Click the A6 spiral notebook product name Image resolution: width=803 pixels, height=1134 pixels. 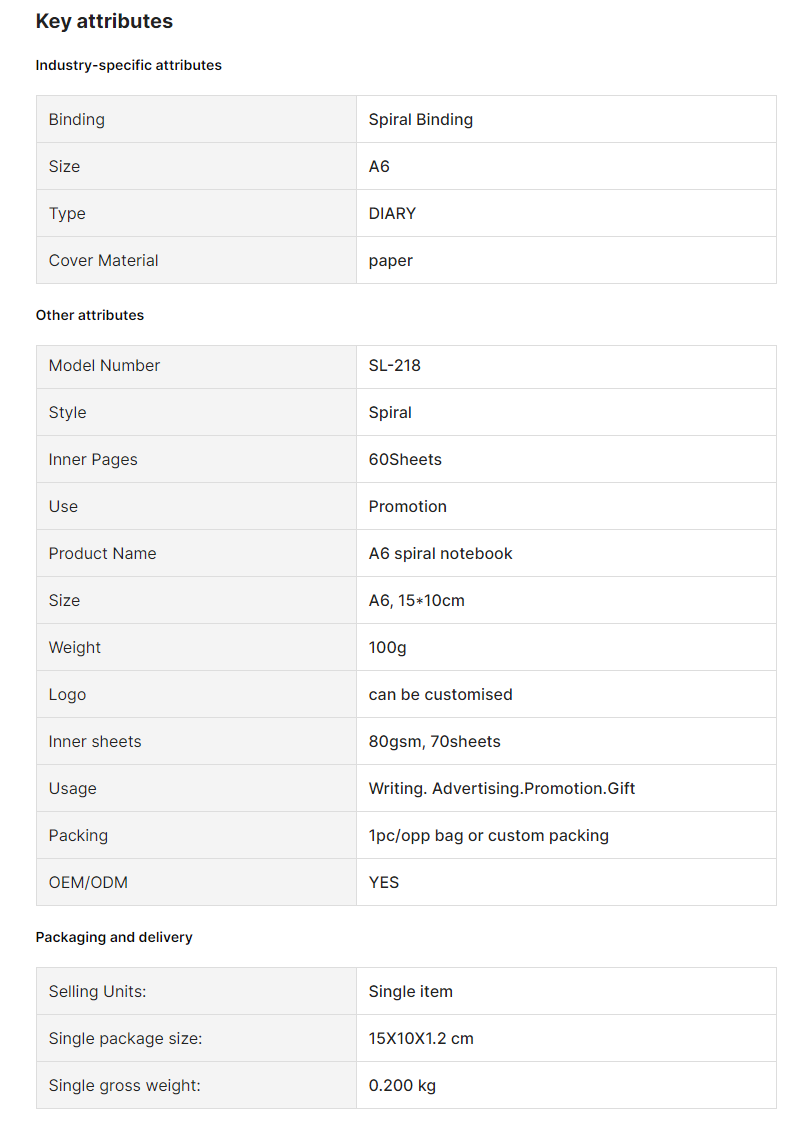point(440,553)
